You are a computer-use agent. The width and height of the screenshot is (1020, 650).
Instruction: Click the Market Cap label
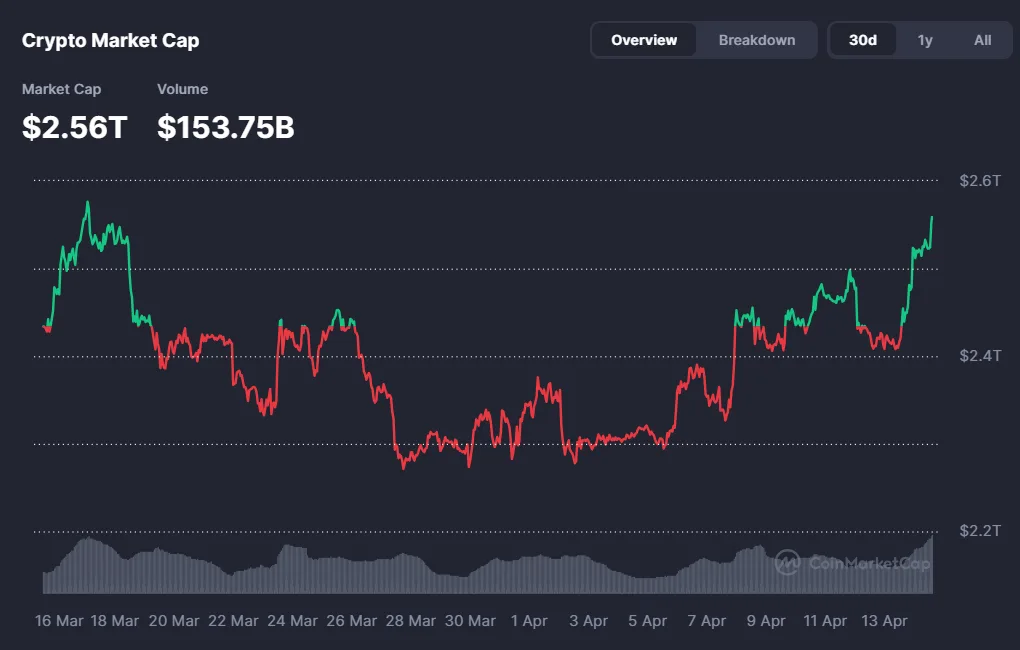point(61,89)
